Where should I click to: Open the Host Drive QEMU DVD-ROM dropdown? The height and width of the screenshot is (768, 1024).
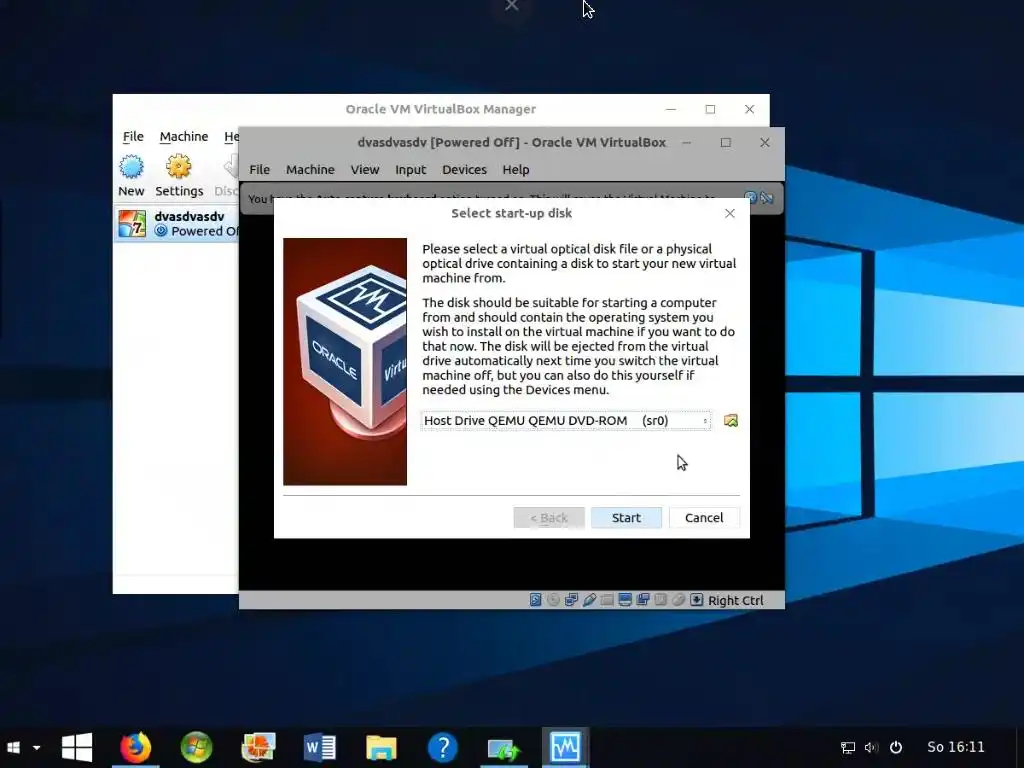[566, 421]
